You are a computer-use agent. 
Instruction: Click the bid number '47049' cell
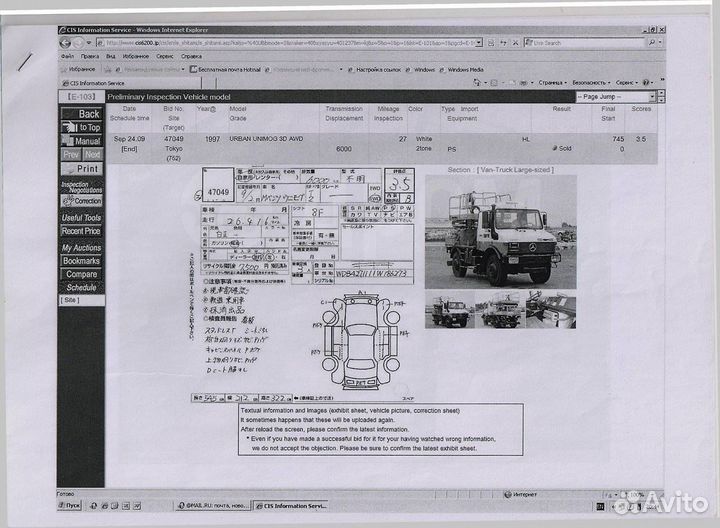tap(174, 139)
